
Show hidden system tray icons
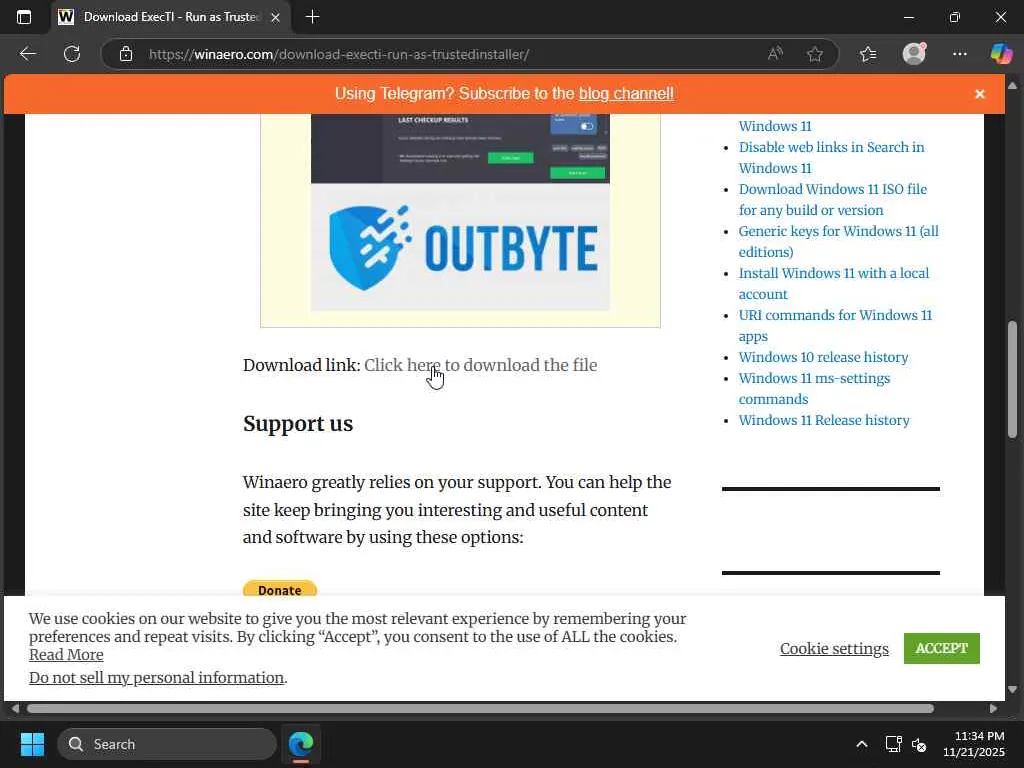(x=862, y=744)
